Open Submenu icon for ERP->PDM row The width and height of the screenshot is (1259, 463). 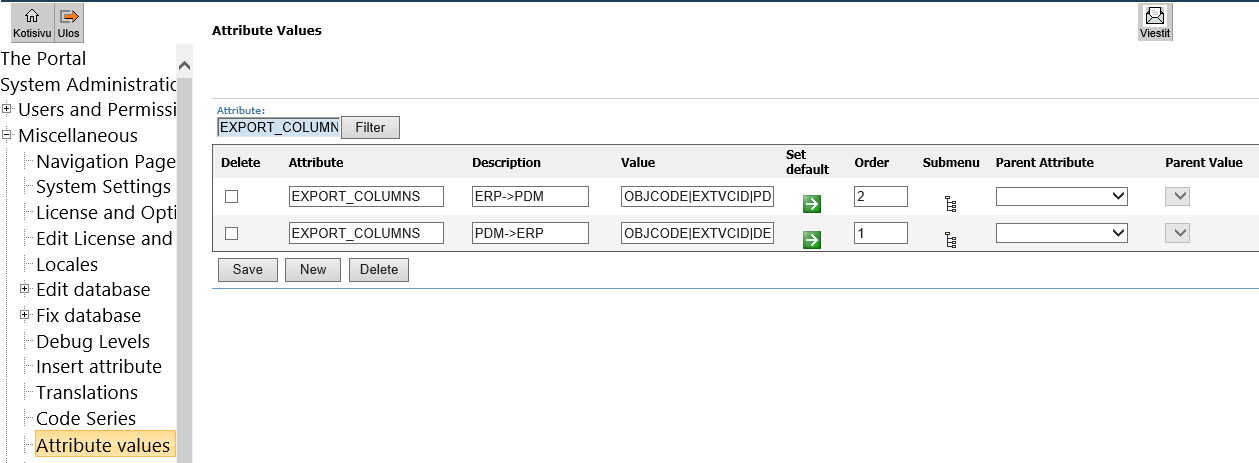click(x=950, y=204)
